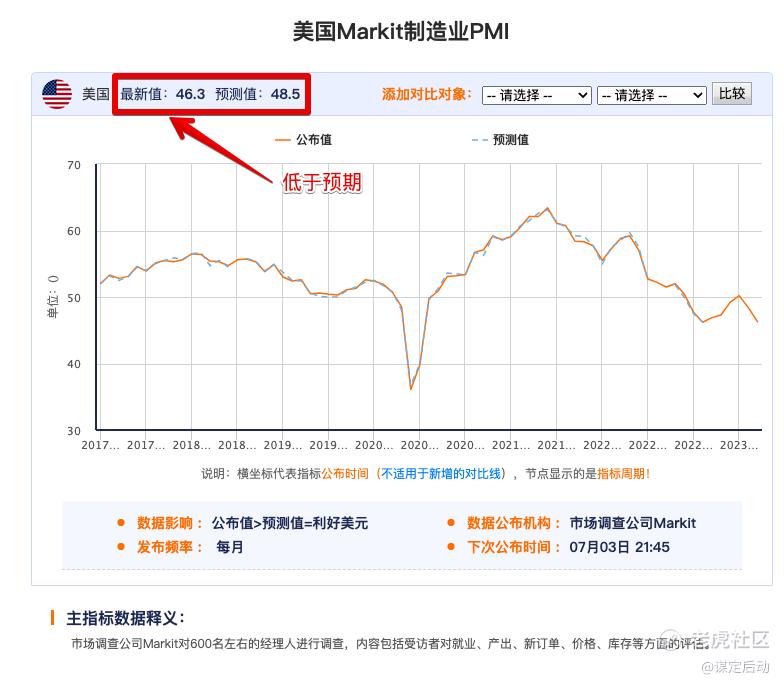Toggle the 公布值 legend series
This screenshot has width=784, height=685.
click(x=303, y=140)
